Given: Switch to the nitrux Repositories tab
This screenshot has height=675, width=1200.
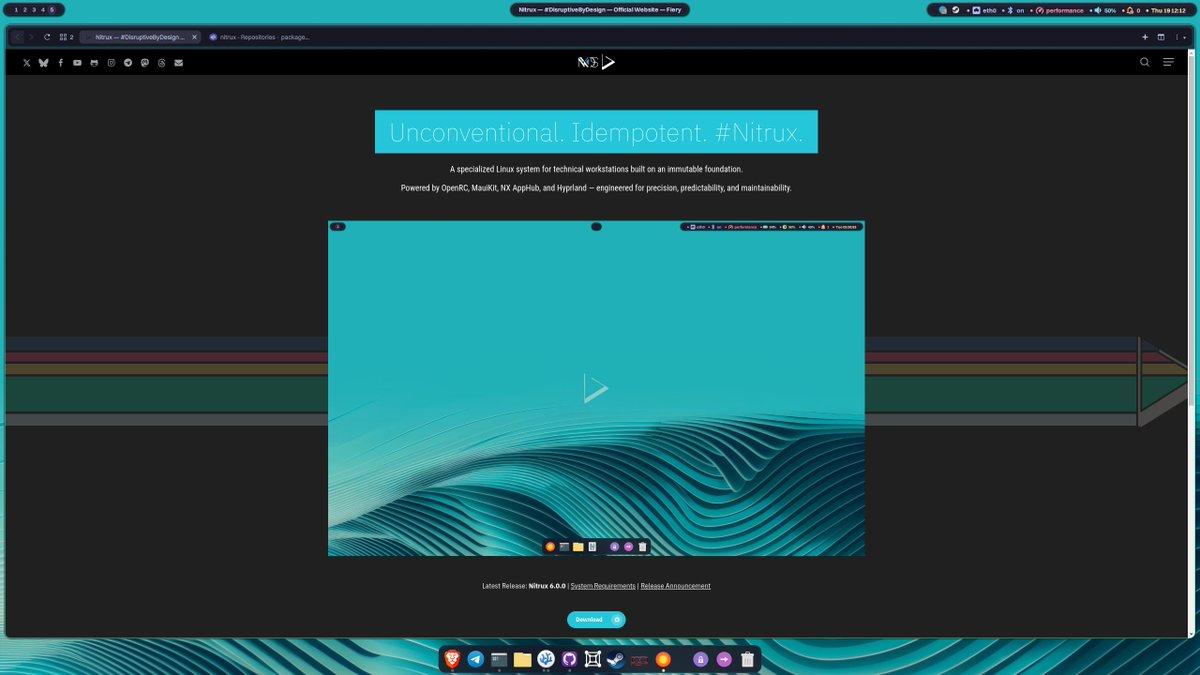Looking at the screenshot, I should point(260,37).
